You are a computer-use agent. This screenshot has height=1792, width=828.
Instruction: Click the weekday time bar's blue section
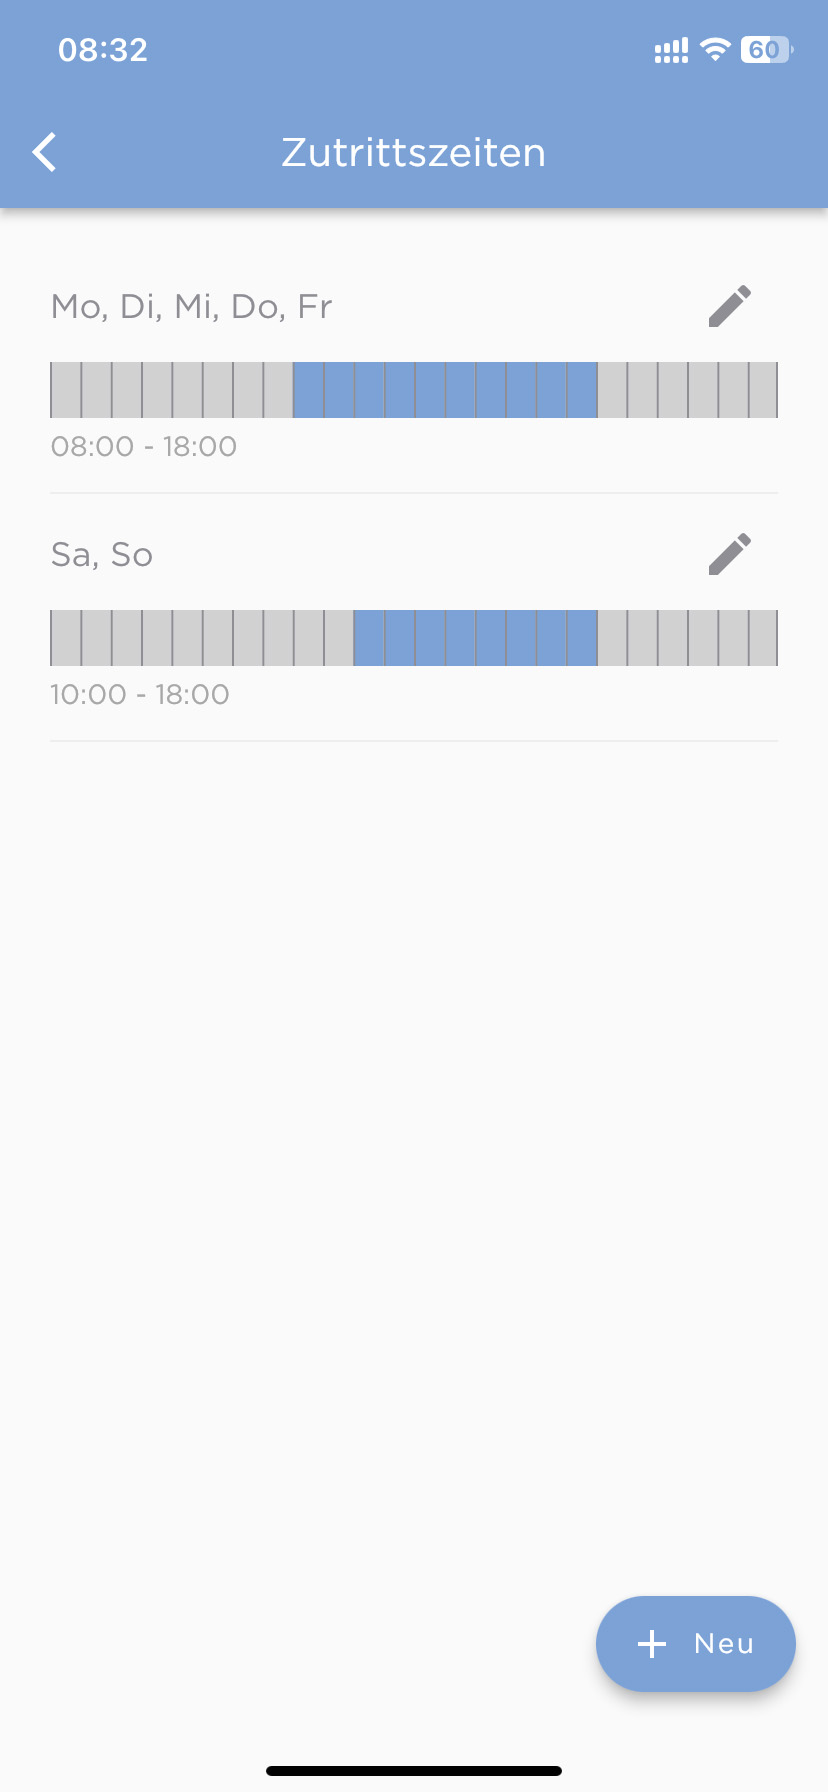point(445,390)
